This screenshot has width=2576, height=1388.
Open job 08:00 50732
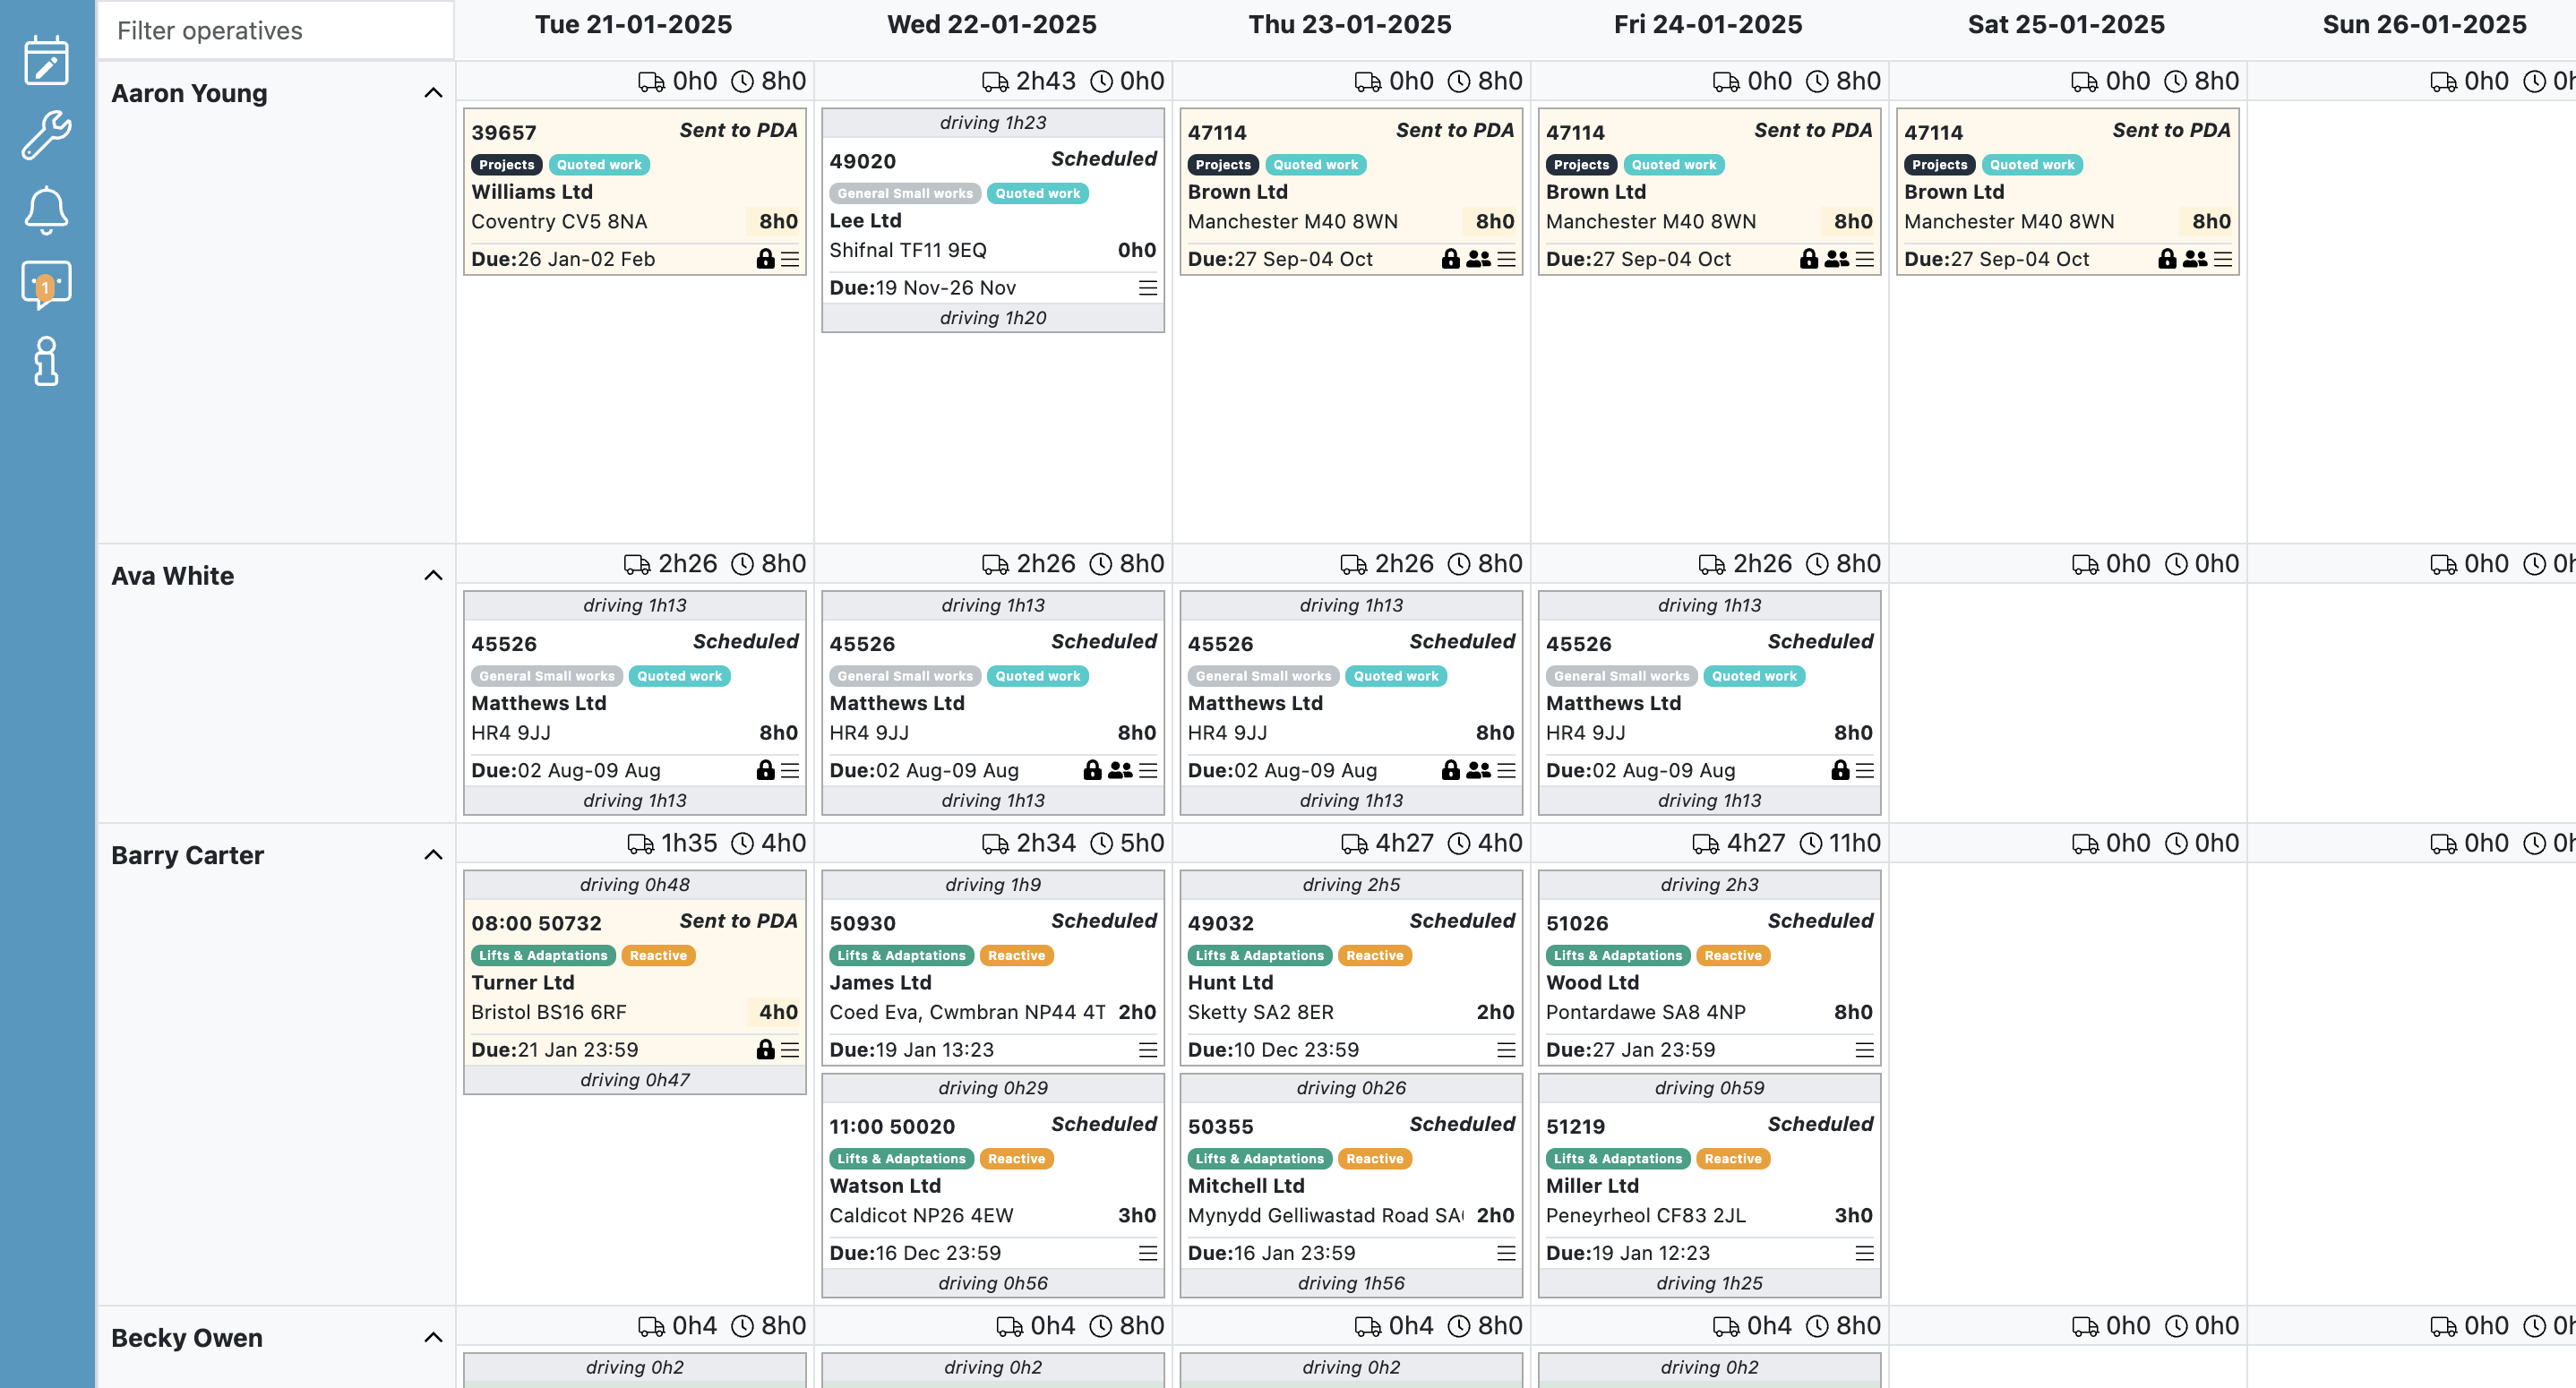pos(536,924)
